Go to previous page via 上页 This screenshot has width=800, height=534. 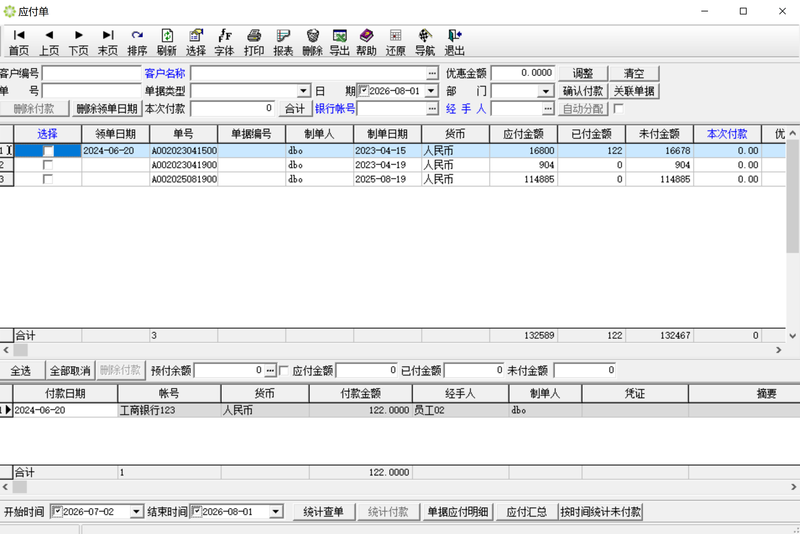[x=49, y=42]
